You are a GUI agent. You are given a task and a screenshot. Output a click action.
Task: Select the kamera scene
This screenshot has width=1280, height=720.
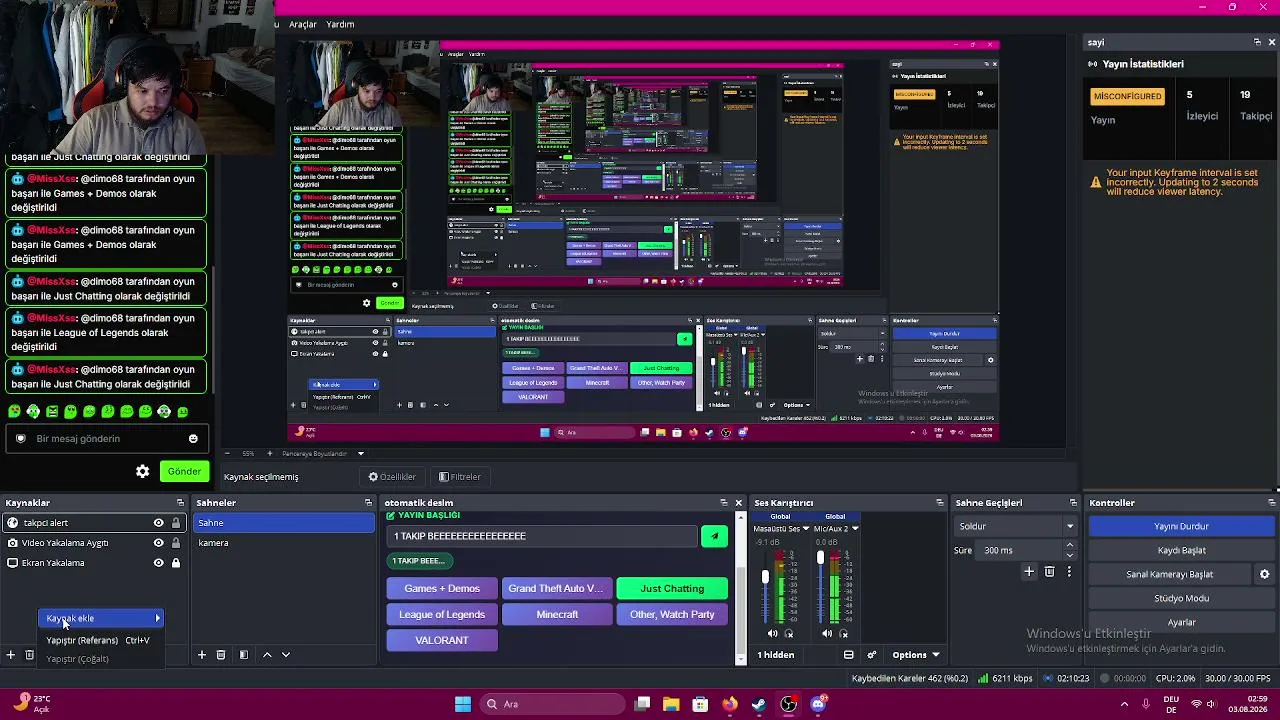[x=284, y=543]
